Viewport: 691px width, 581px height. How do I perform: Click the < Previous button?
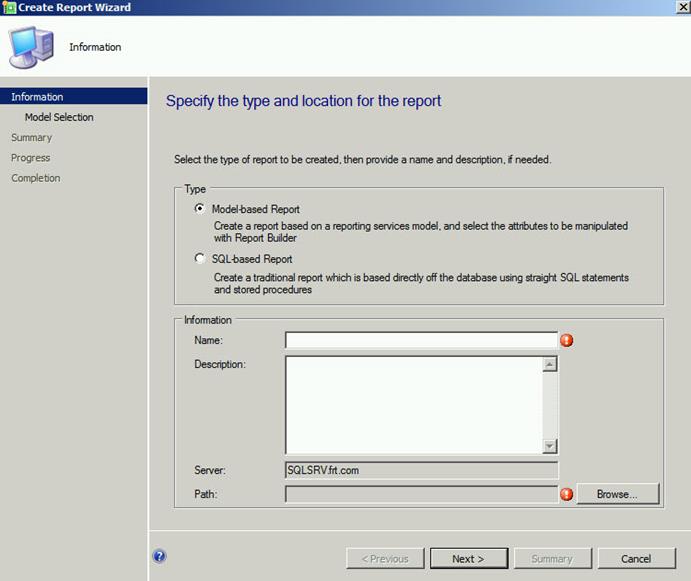[385, 559]
